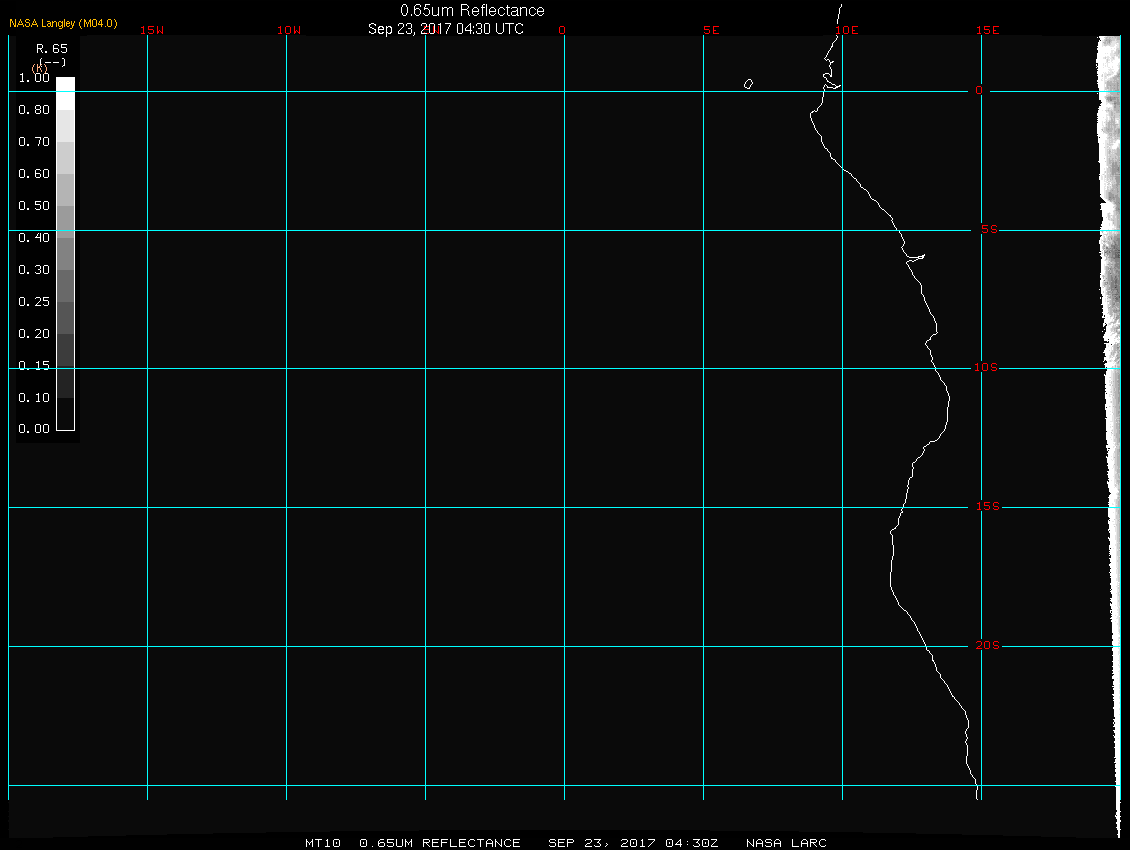The image size is (1130, 850).
Task: Click the "0.65um Reflectance" title
Action: pyautogui.click(x=472, y=10)
